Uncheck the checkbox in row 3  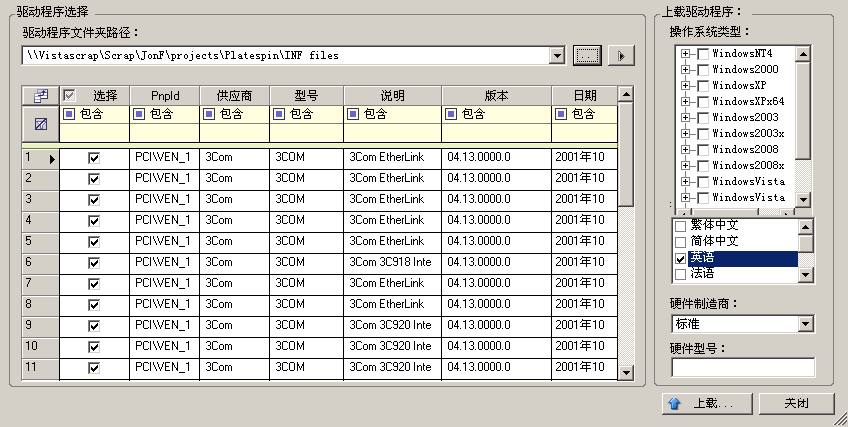coord(94,200)
